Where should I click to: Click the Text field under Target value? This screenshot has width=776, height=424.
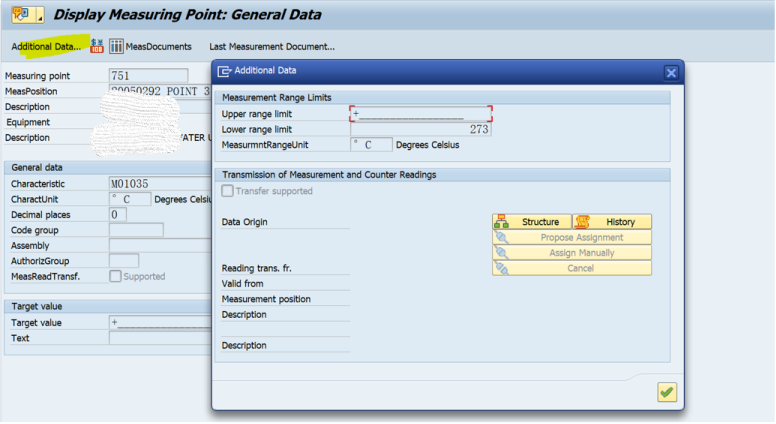(159, 338)
